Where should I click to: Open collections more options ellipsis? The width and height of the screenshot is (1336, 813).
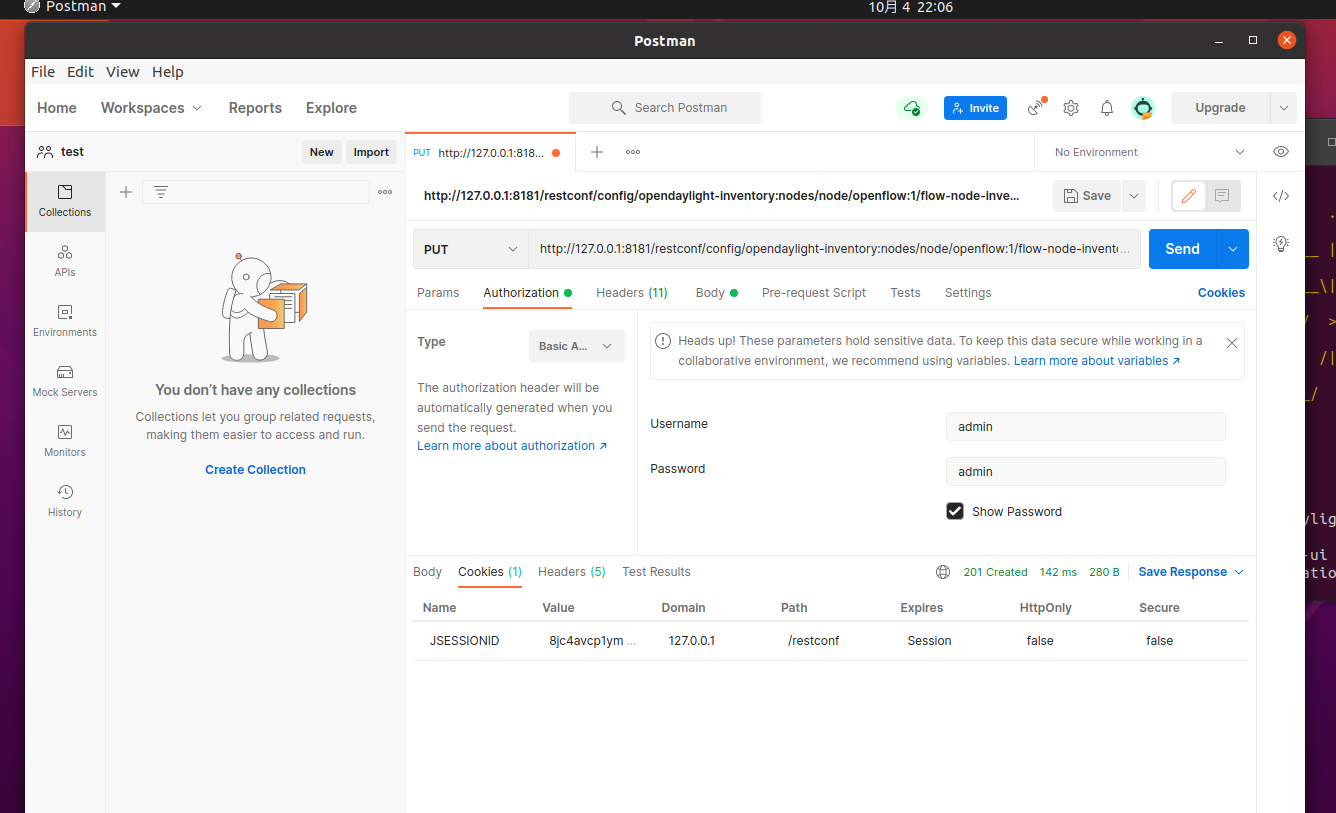click(x=385, y=192)
